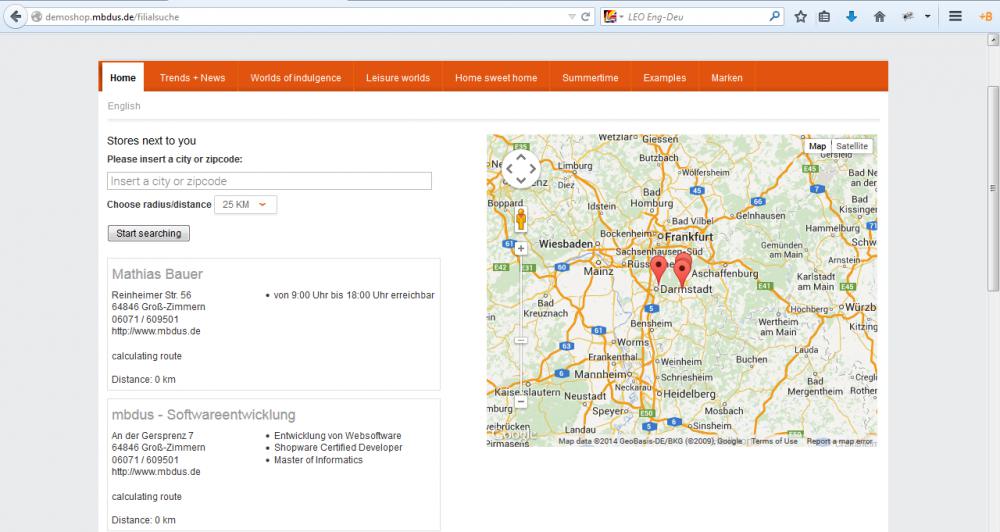Screen dimensions: 1000x532
Task: Open the downloads arrow icon
Action: click(851, 17)
